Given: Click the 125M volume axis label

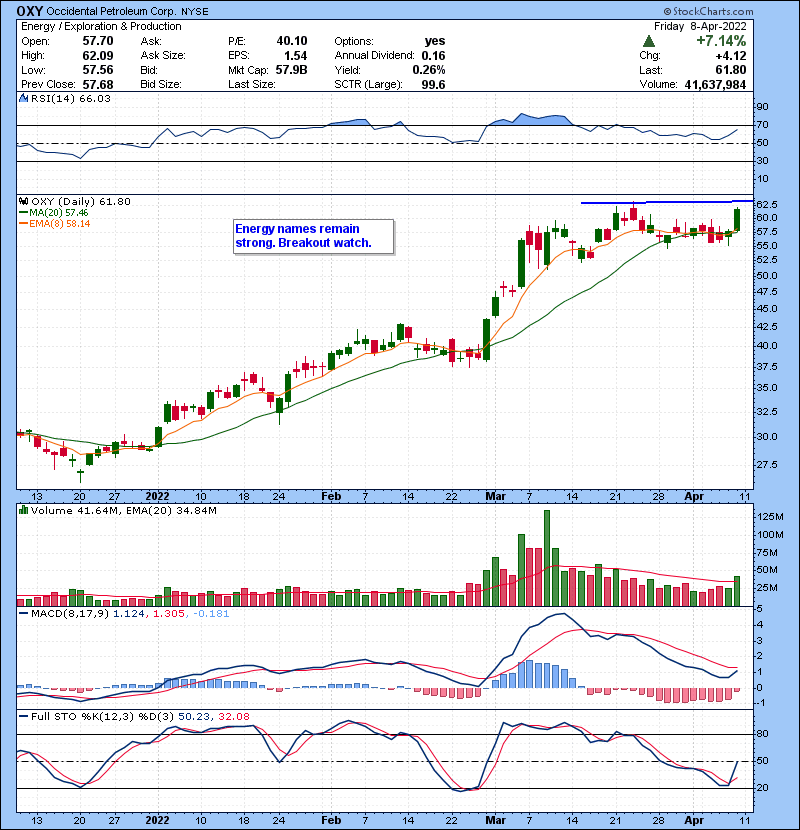Looking at the screenshot, I should [772, 517].
